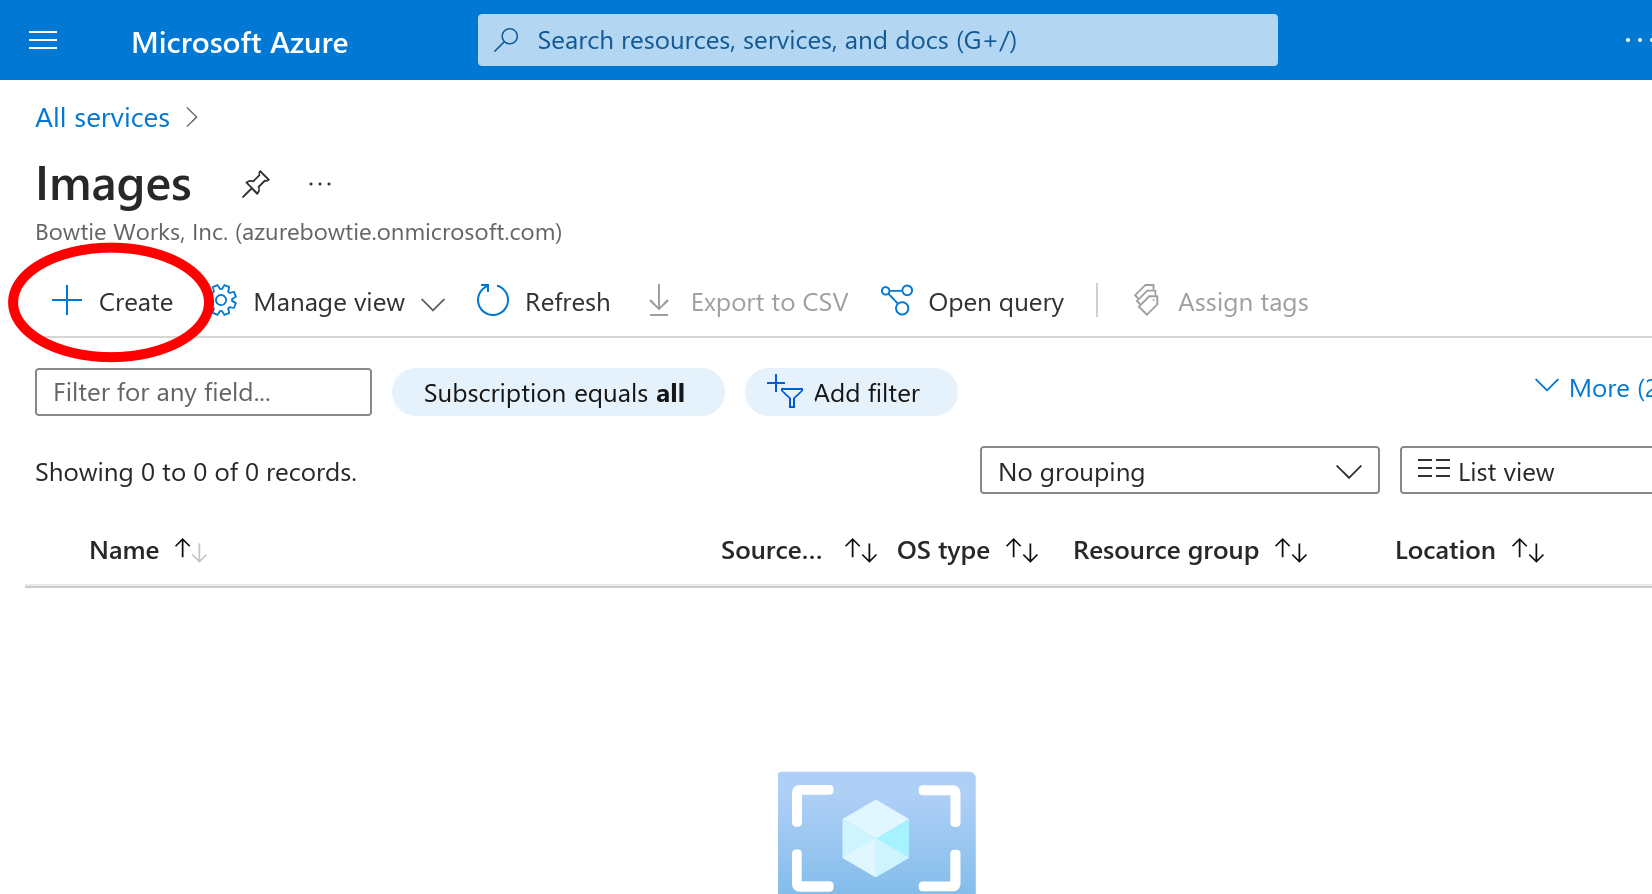
Task: Click the sort arrows next to Location
Action: [1528, 550]
